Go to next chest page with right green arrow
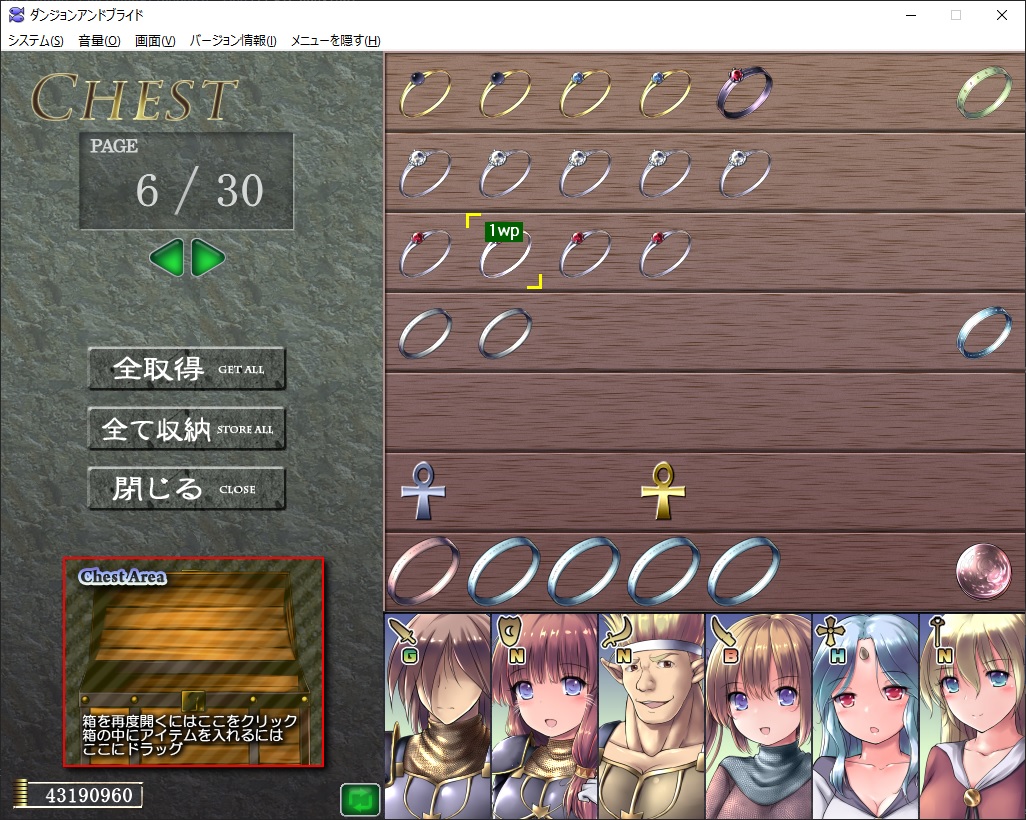 coord(209,258)
